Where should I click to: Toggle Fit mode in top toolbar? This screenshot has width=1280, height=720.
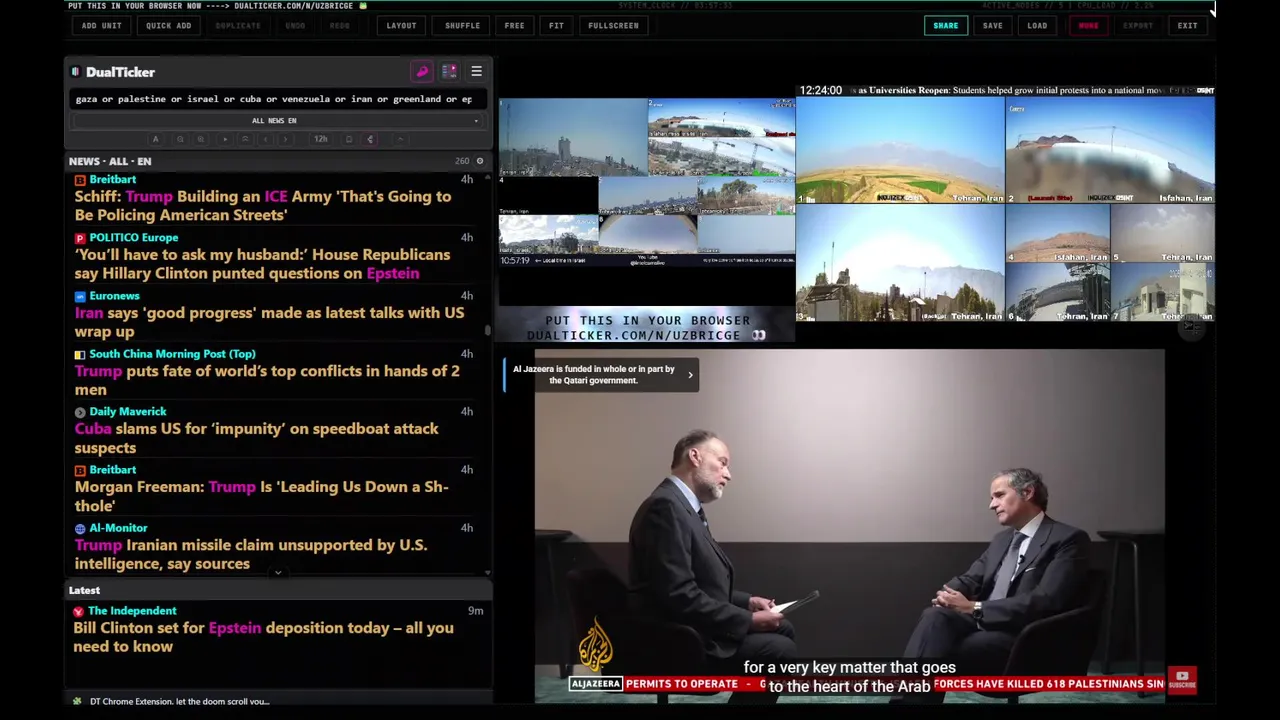(x=556, y=26)
